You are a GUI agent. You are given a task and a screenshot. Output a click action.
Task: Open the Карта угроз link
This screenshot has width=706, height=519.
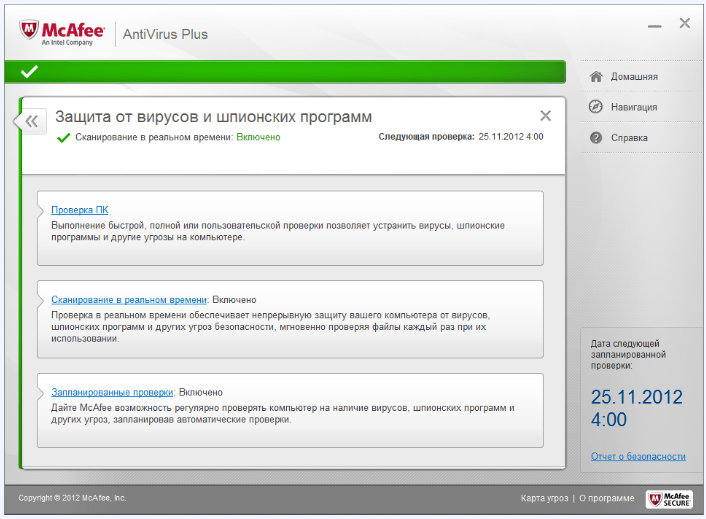coord(544,498)
